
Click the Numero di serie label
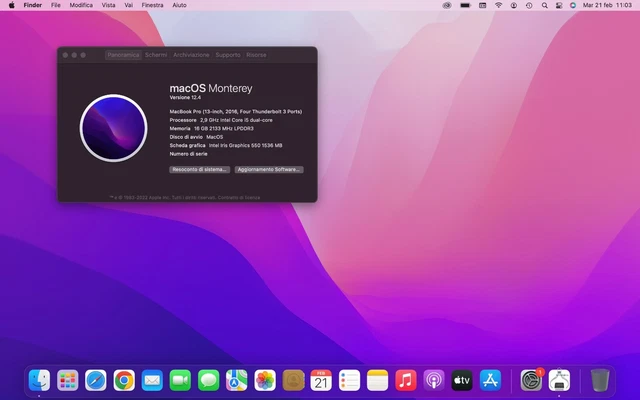(188, 154)
